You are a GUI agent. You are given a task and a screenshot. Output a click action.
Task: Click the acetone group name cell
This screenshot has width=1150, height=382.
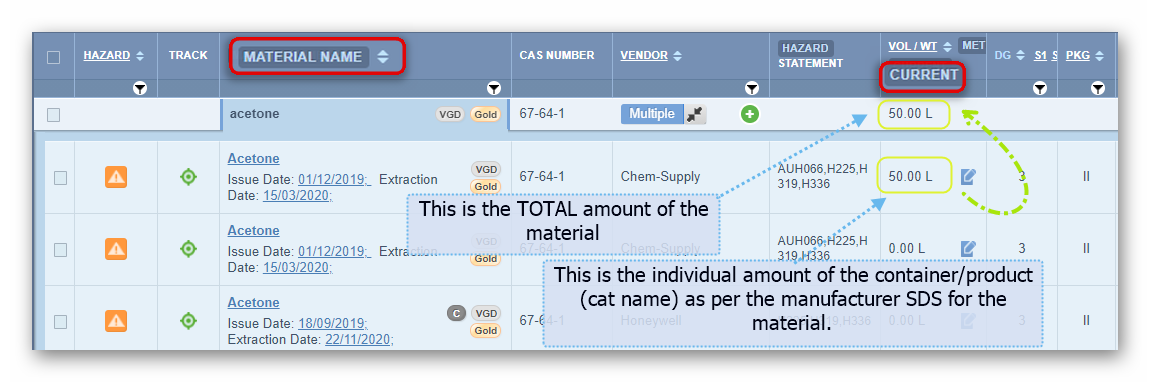tap(365, 114)
